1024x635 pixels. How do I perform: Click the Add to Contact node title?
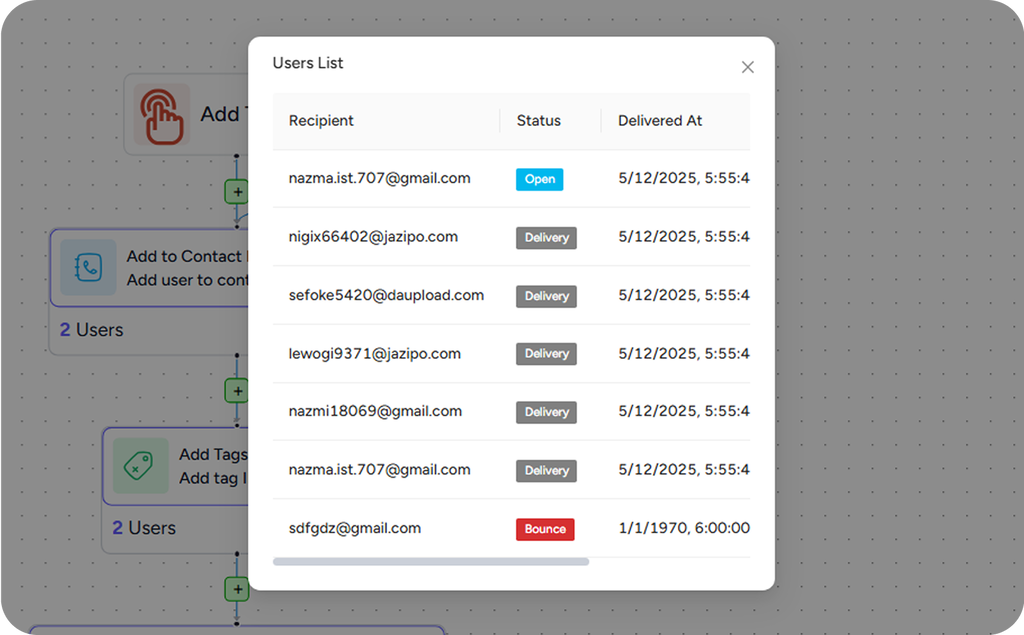(x=187, y=256)
